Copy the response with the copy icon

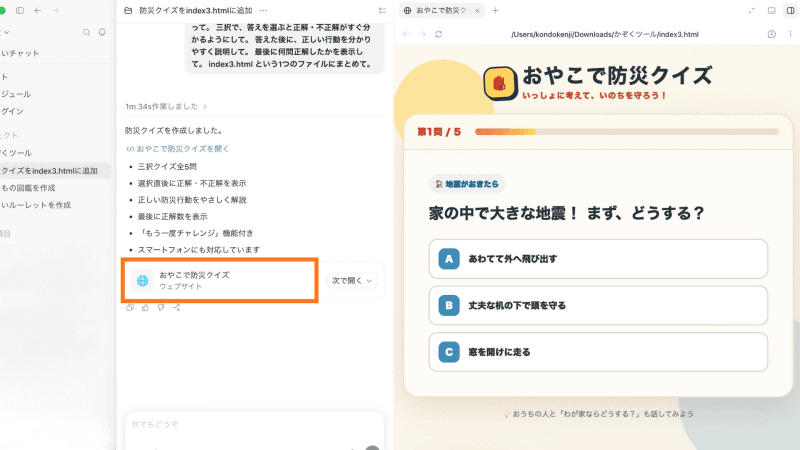coord(130,307)
